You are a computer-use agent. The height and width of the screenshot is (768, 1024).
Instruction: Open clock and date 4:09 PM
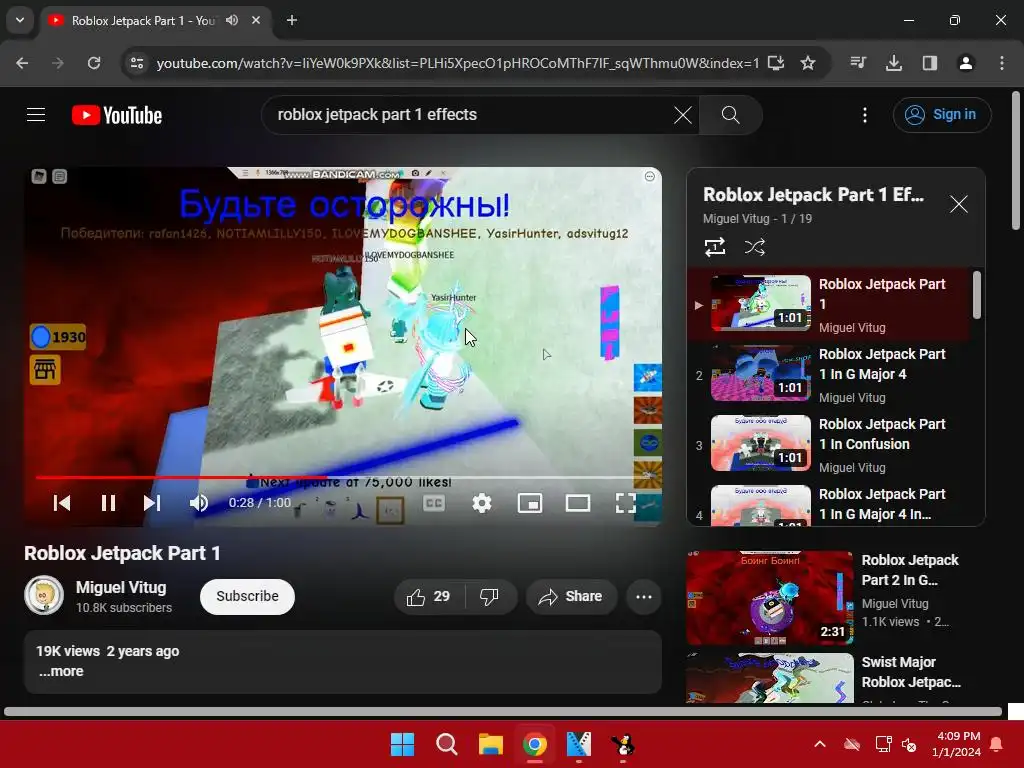click(957, 744)
